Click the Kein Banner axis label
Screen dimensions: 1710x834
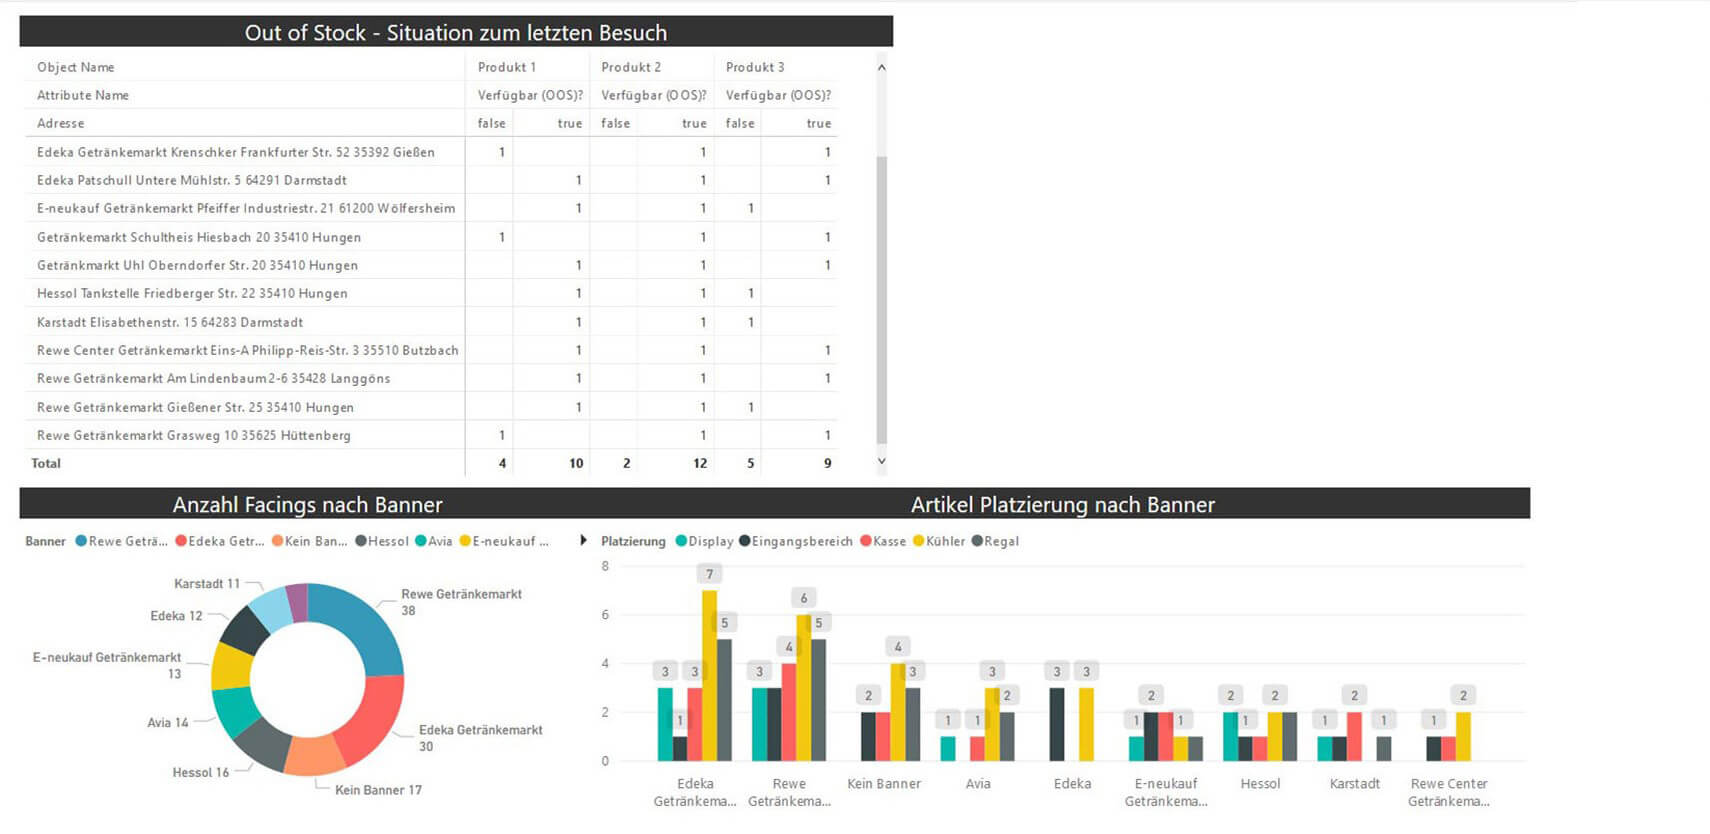(884, 784)
